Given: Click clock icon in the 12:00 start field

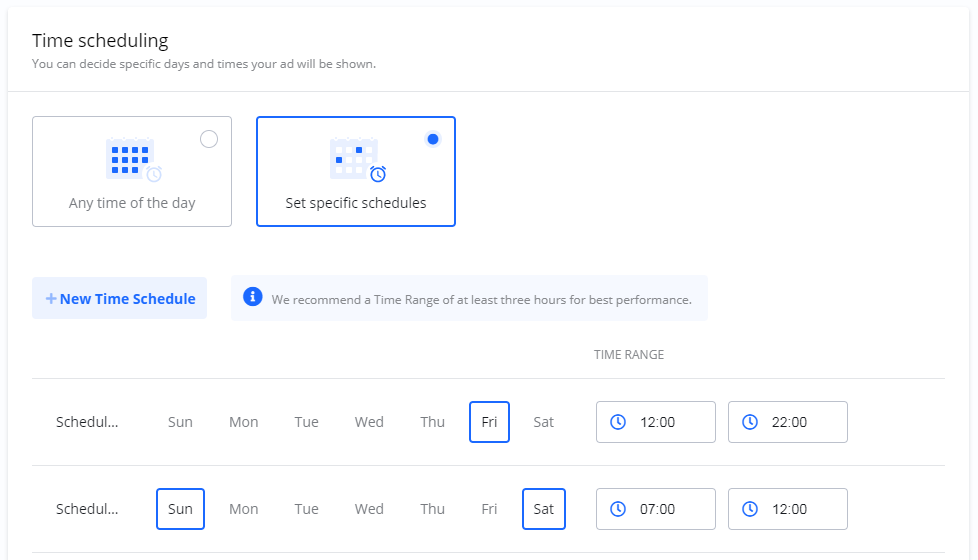Looking at the screenshot, I should 618,422.
